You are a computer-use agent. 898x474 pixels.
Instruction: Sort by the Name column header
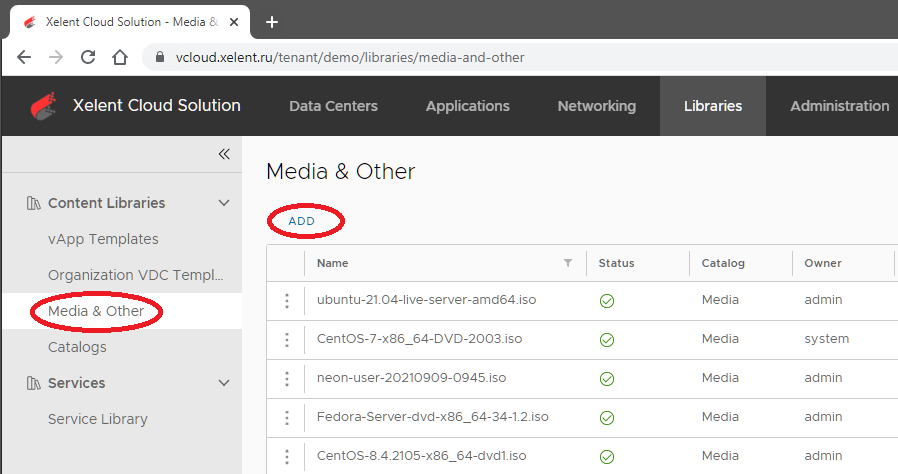333,263
